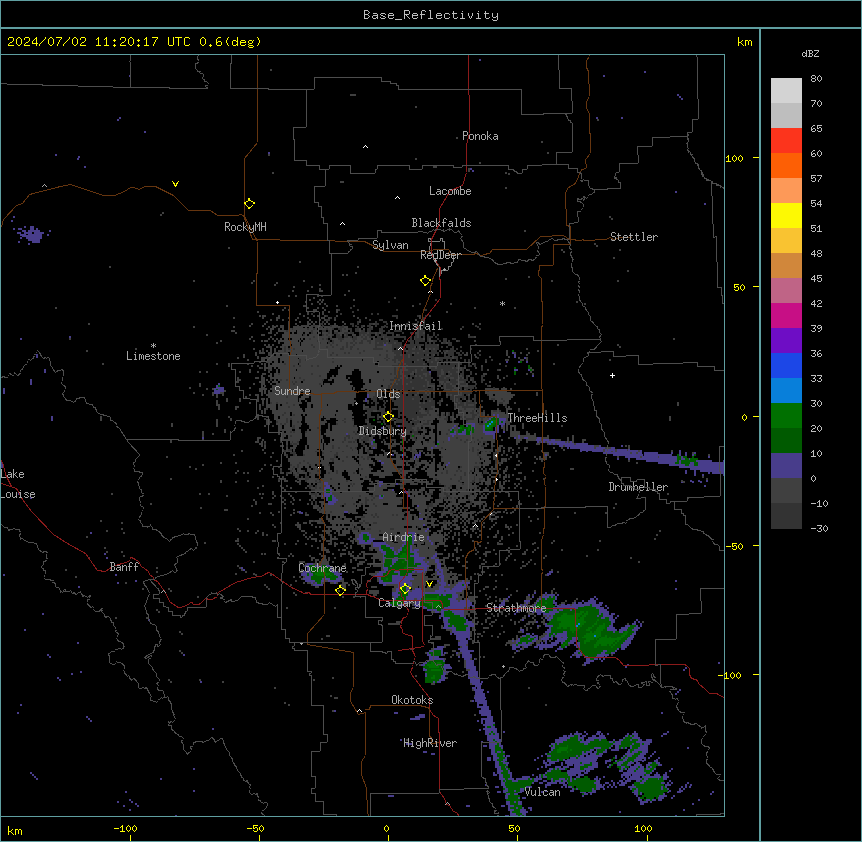Click the dBZ legend heading
The width and height of the screenshot is (862, 842).
[x=810, y=53]
